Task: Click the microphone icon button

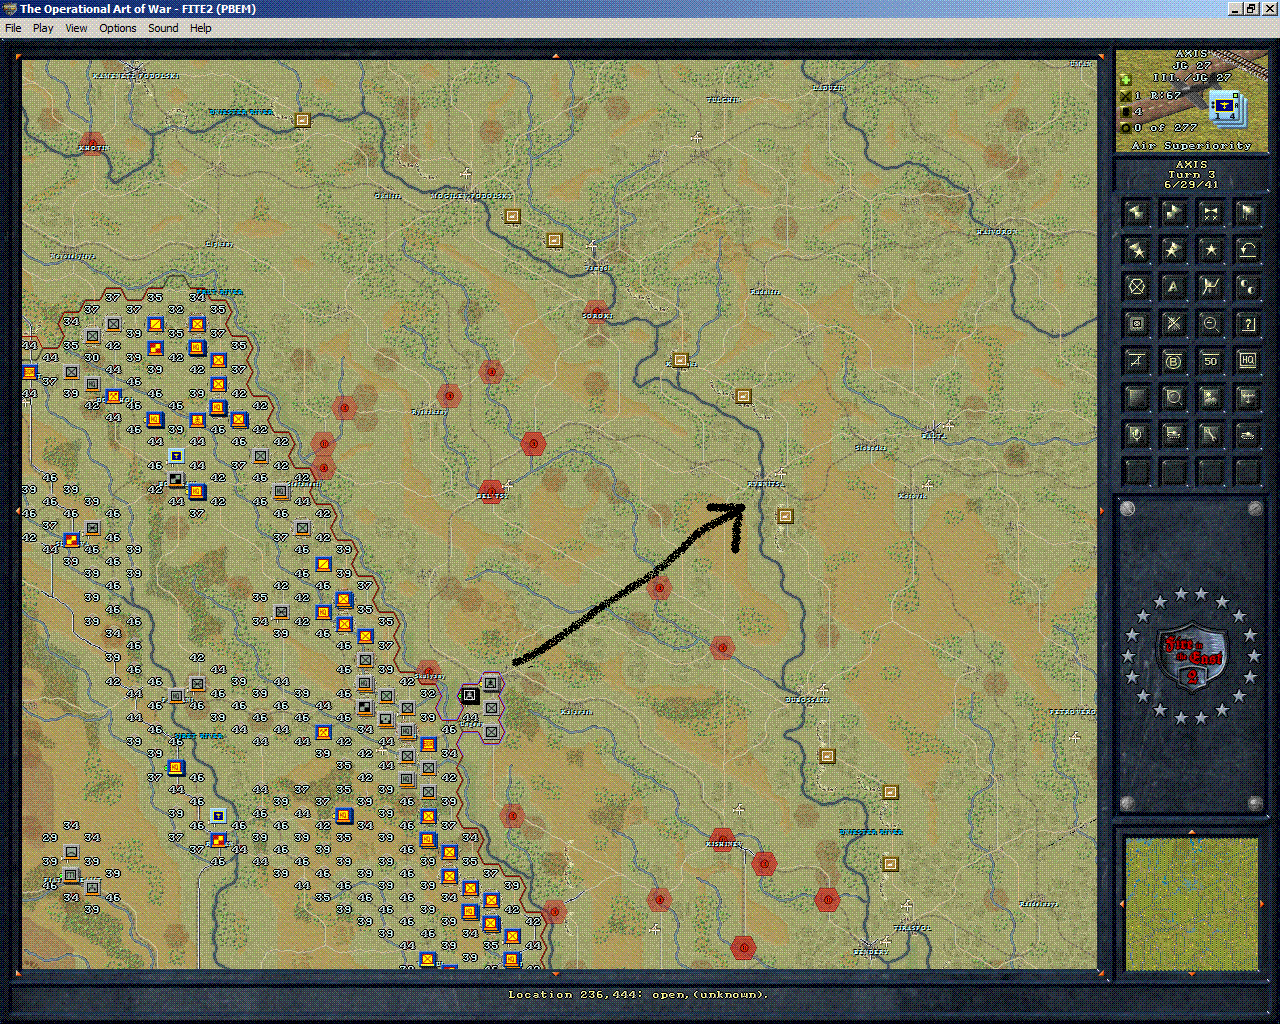Action: point(1137,434)
